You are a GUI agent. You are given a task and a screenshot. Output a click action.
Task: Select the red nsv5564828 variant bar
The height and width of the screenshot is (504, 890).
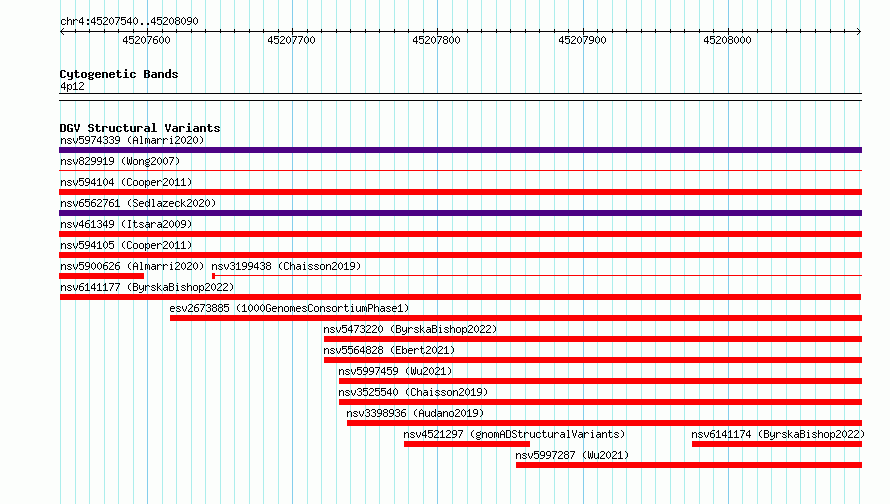click(593, 360)
